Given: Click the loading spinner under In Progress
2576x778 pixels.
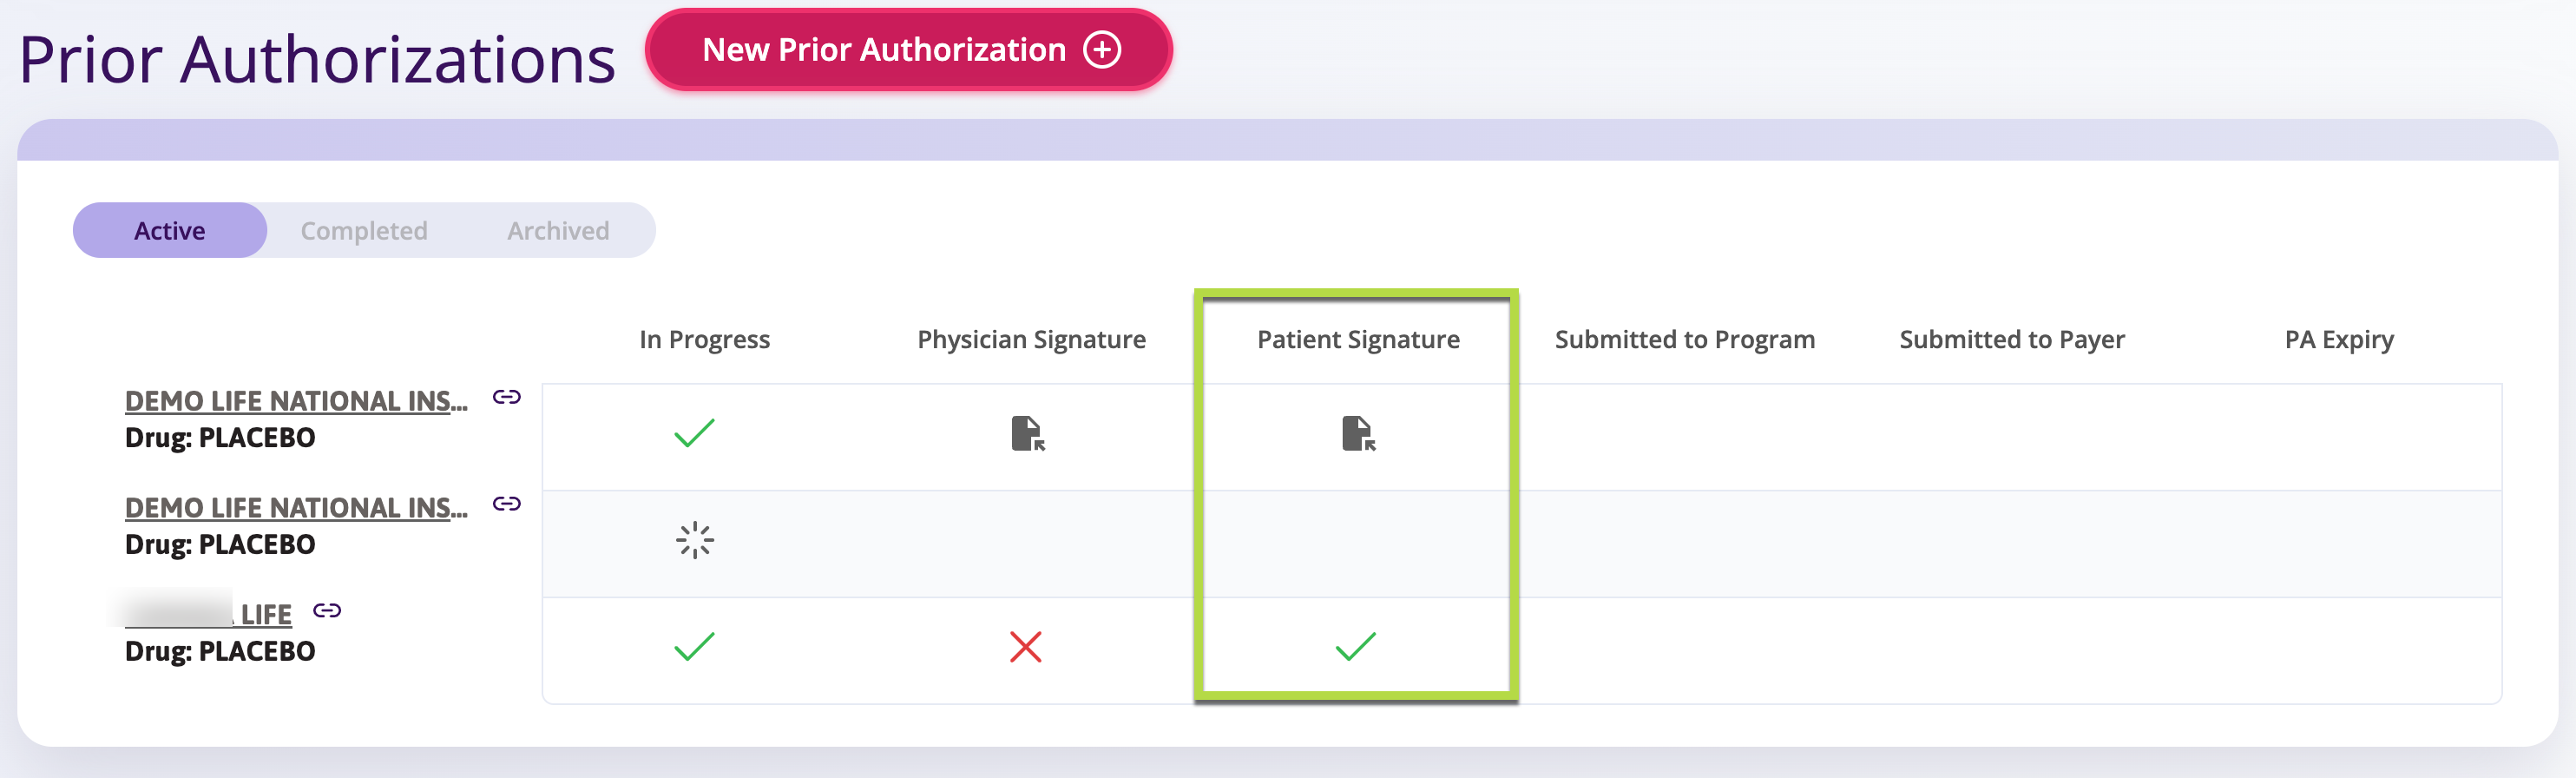Looking at the screenshot, I should point(694,540).
